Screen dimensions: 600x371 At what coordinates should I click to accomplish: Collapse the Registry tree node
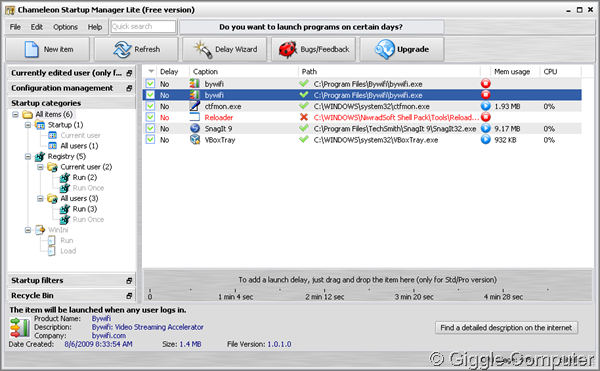coord(28,156)
